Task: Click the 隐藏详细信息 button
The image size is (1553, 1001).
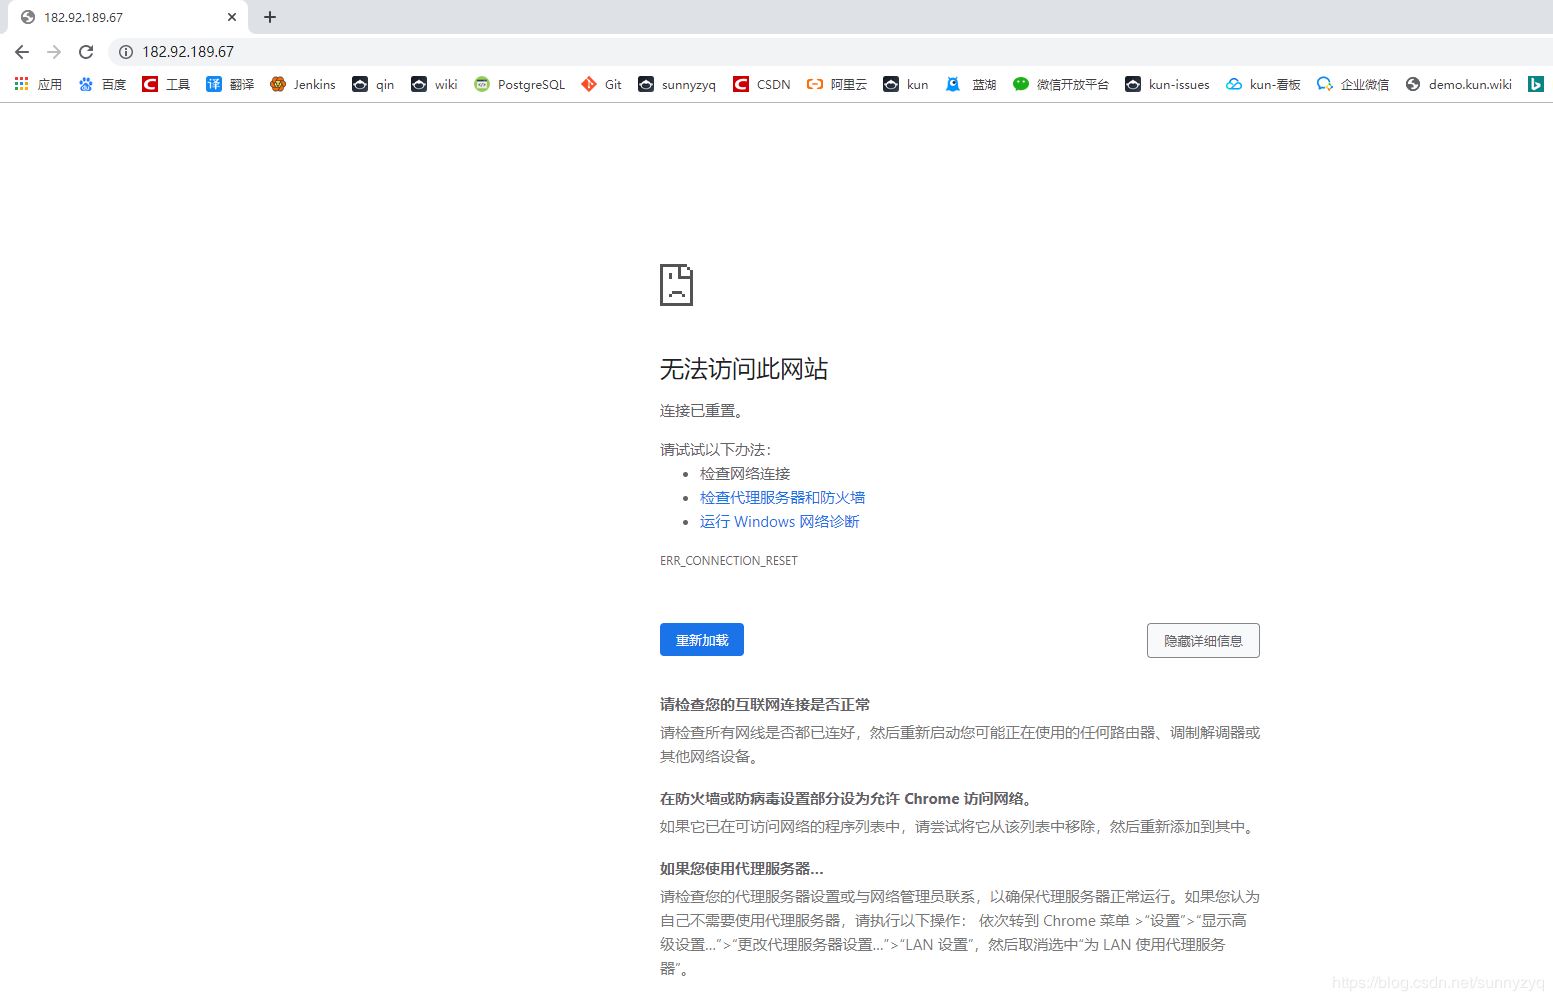Action: coord(1202,640)
